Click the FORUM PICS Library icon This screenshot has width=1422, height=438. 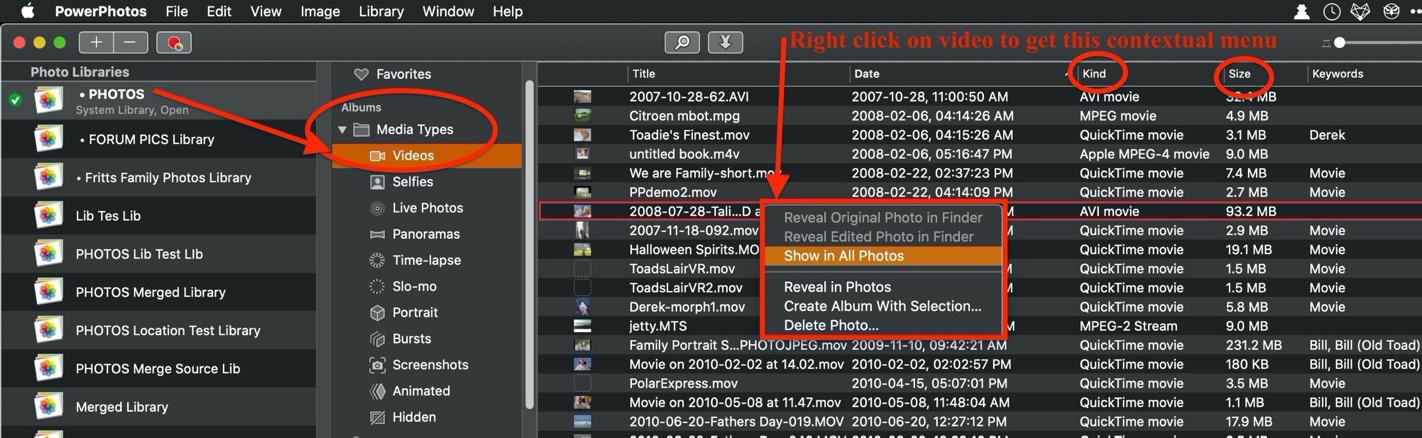(48, 139)
